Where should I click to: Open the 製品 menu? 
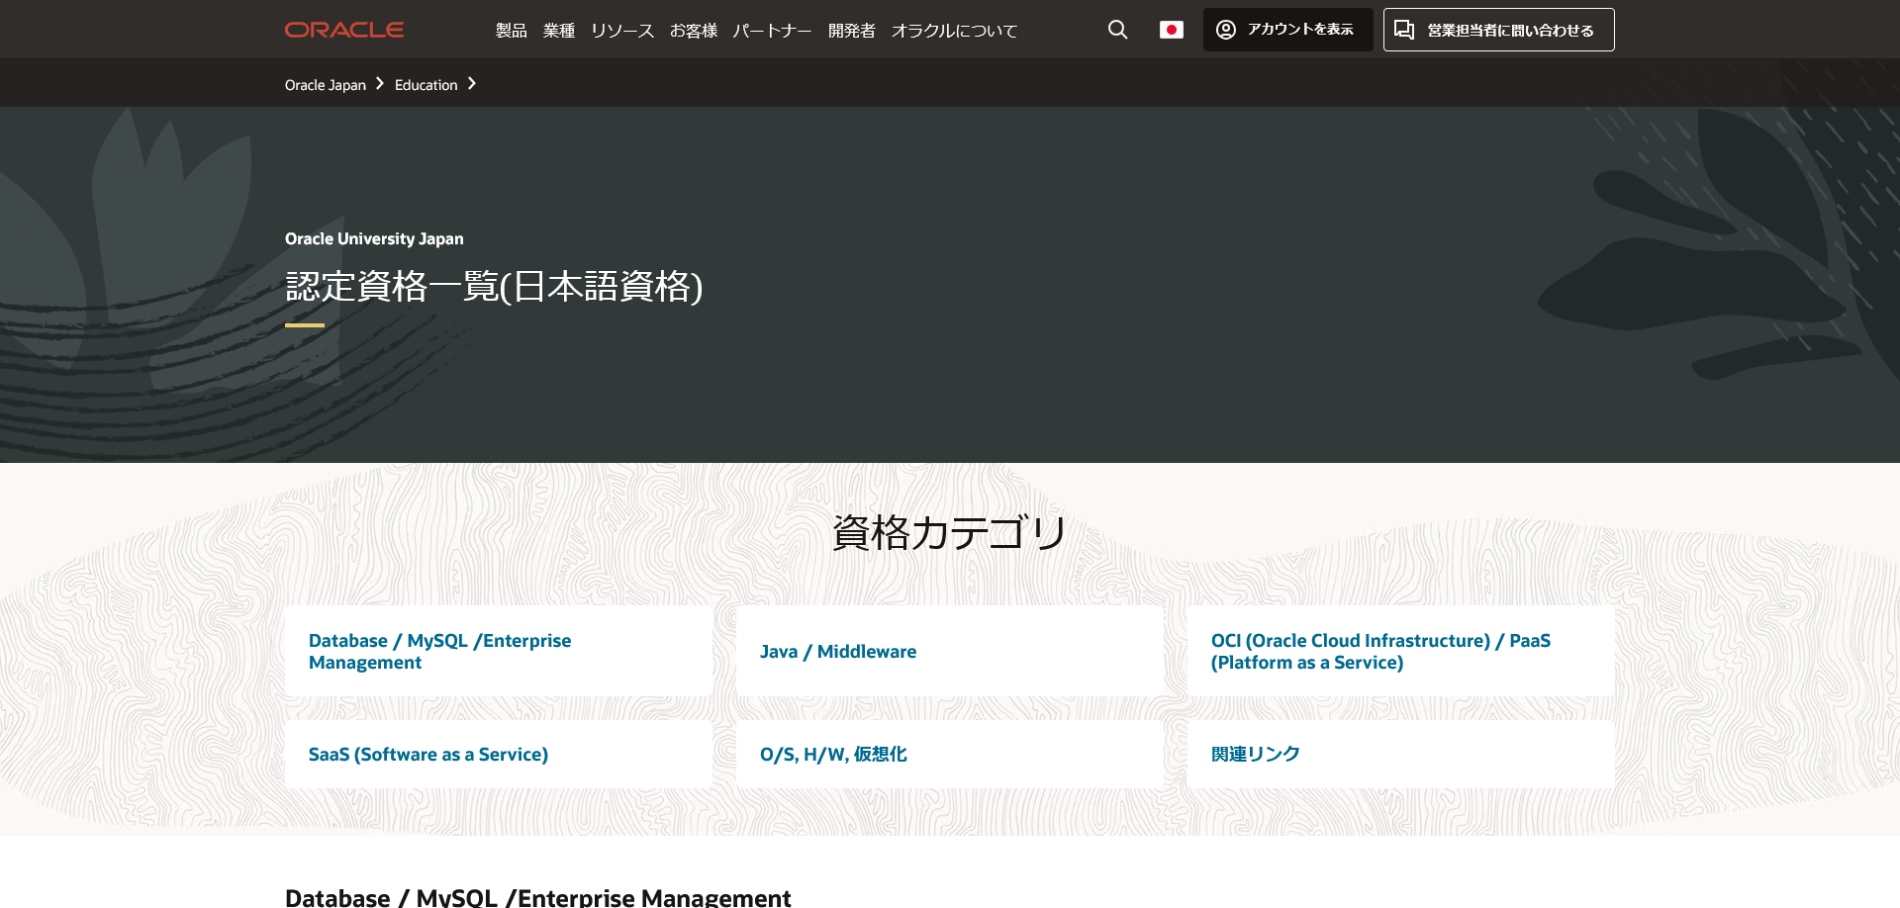tap(511, 31)
